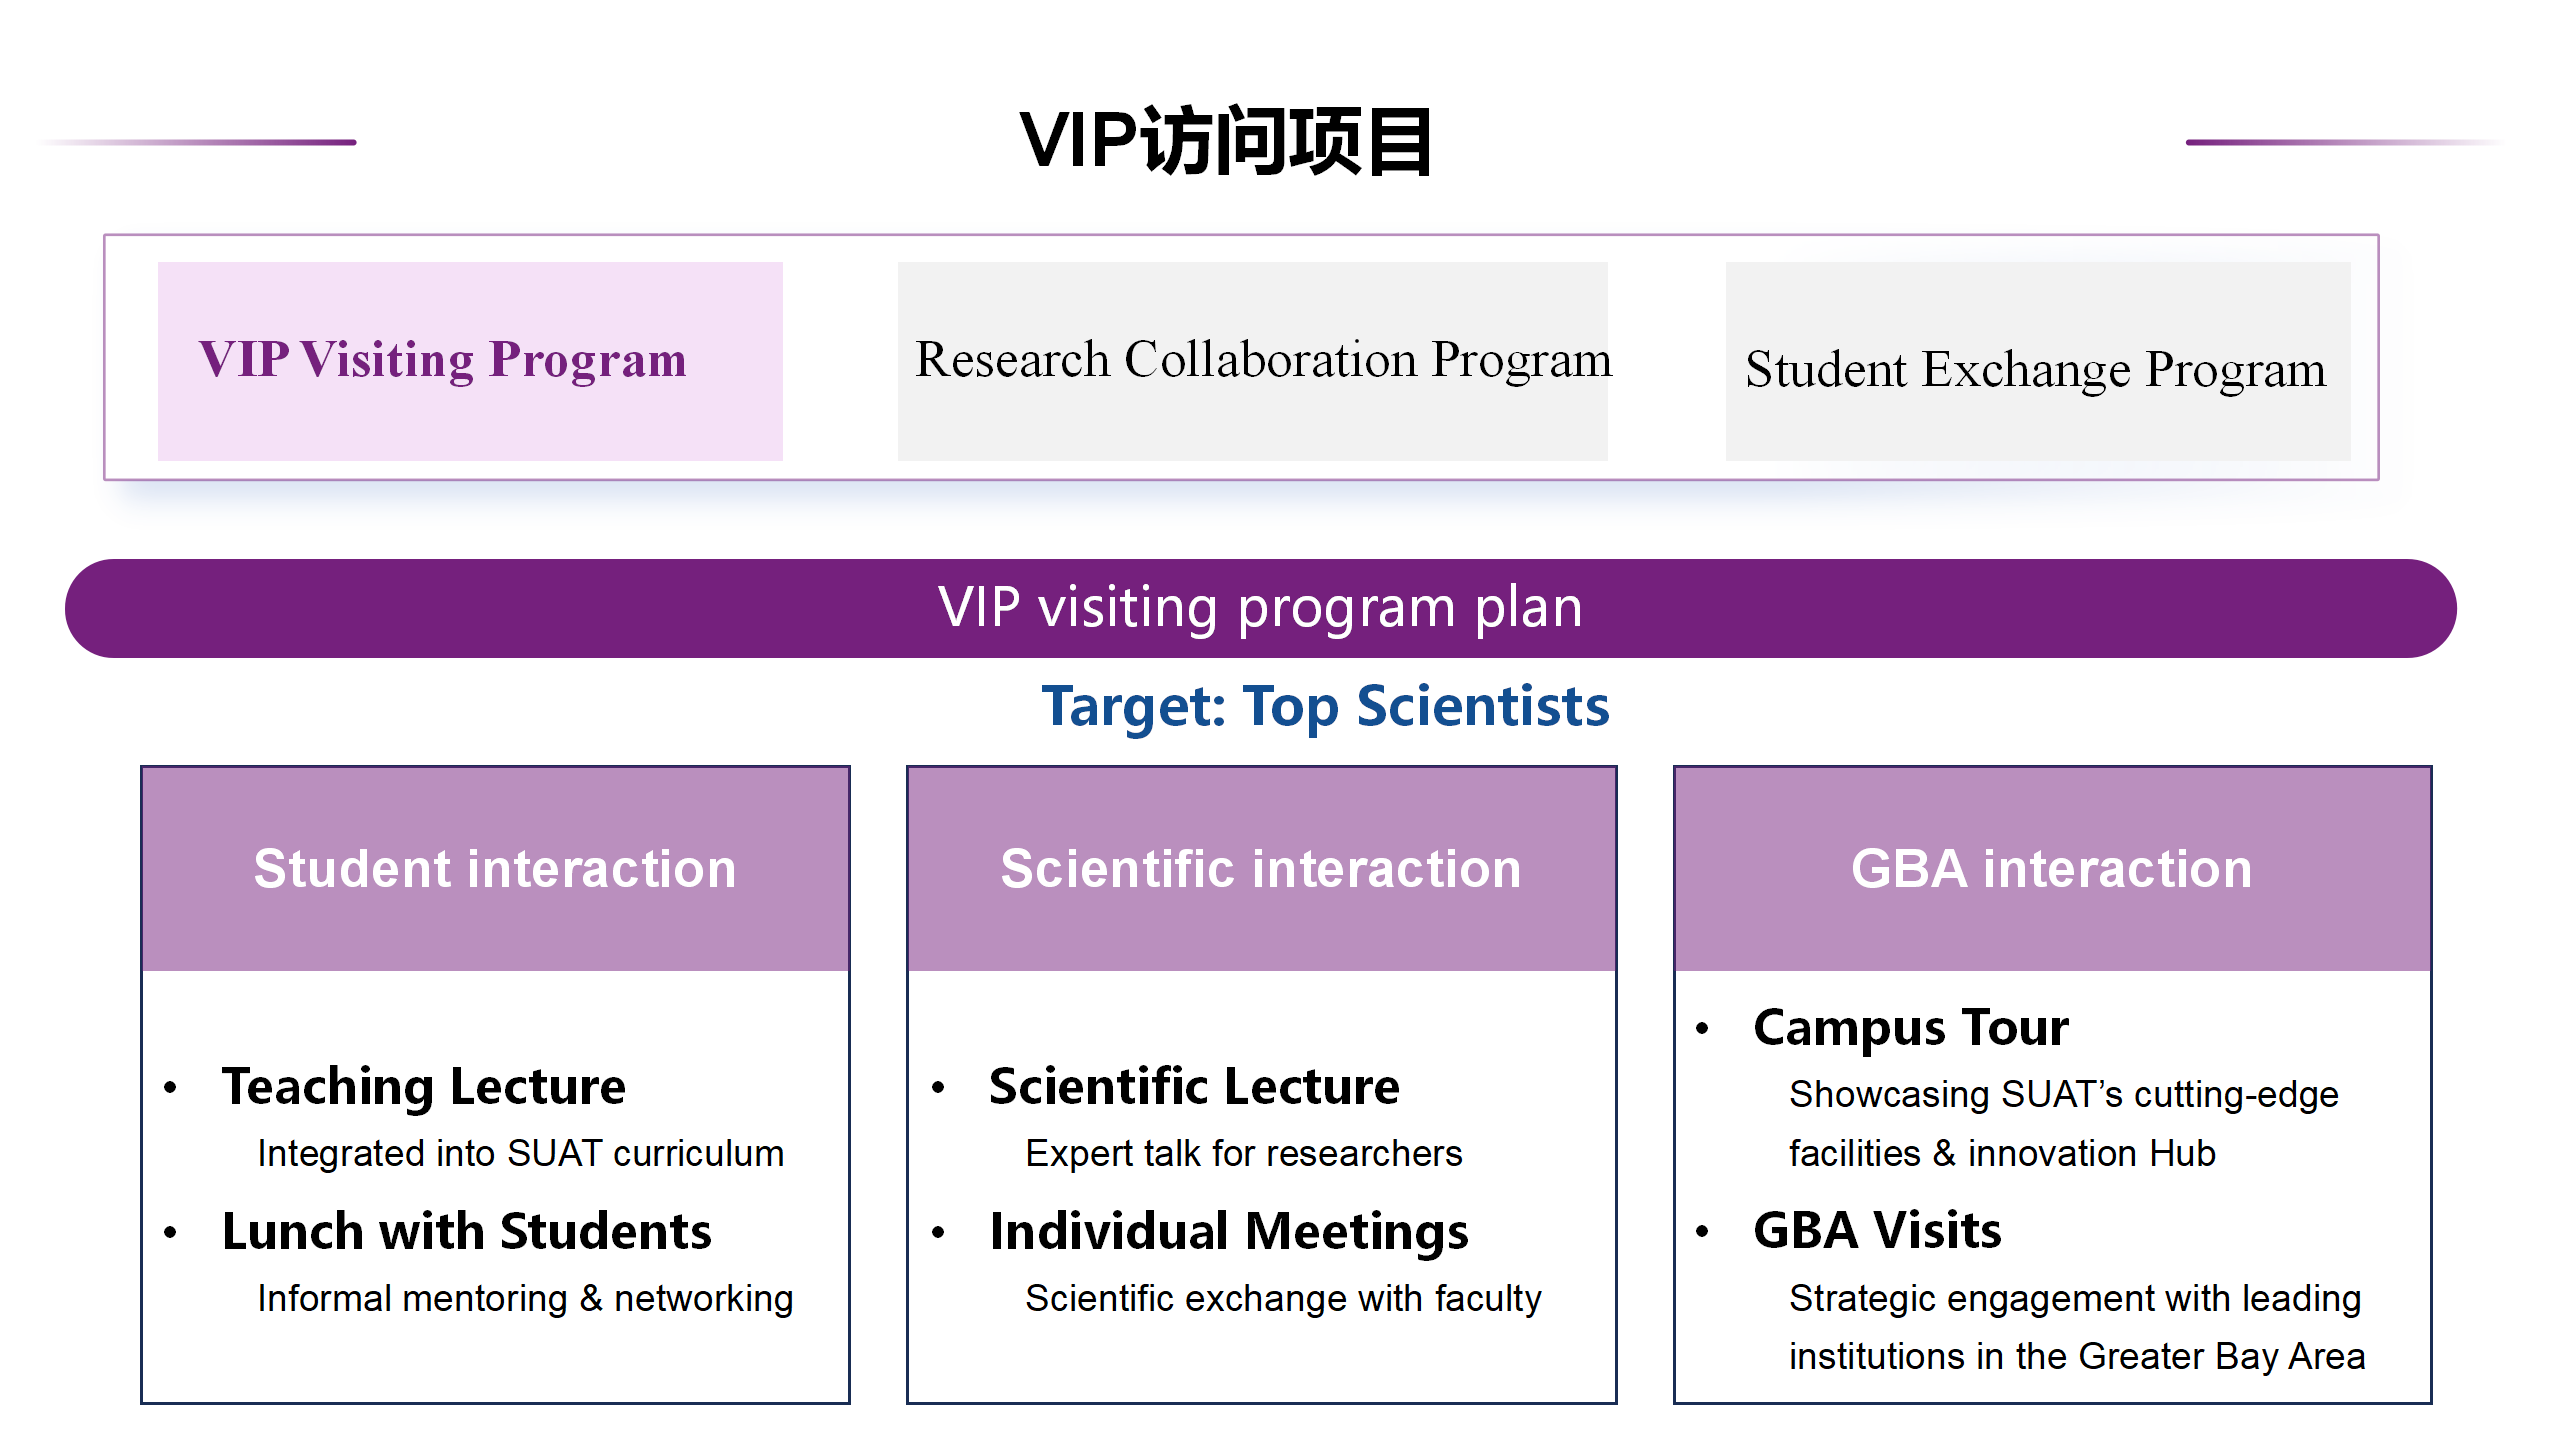2560x1440 pixels.
Task: Click the Lunch with Students bullet
Action: (x=467, y=1231)
